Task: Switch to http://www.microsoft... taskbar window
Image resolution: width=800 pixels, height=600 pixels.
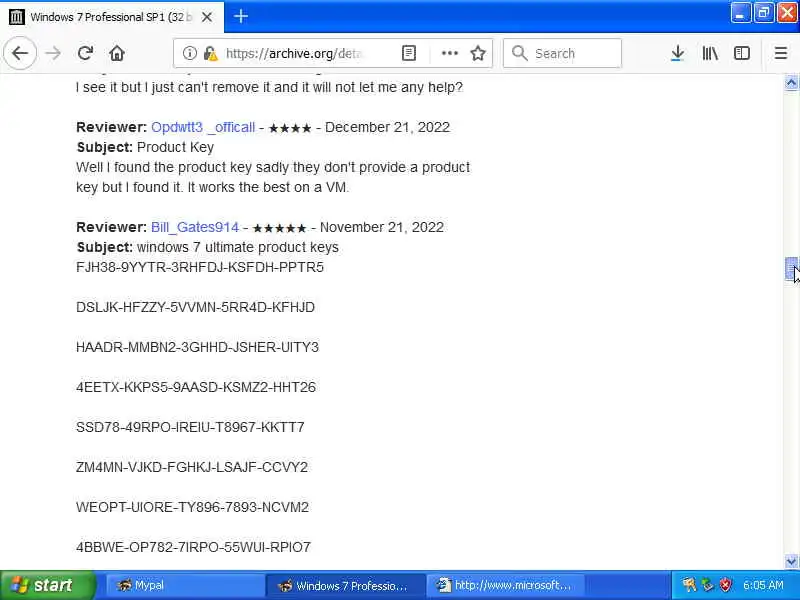Action: tap(505, 585)
